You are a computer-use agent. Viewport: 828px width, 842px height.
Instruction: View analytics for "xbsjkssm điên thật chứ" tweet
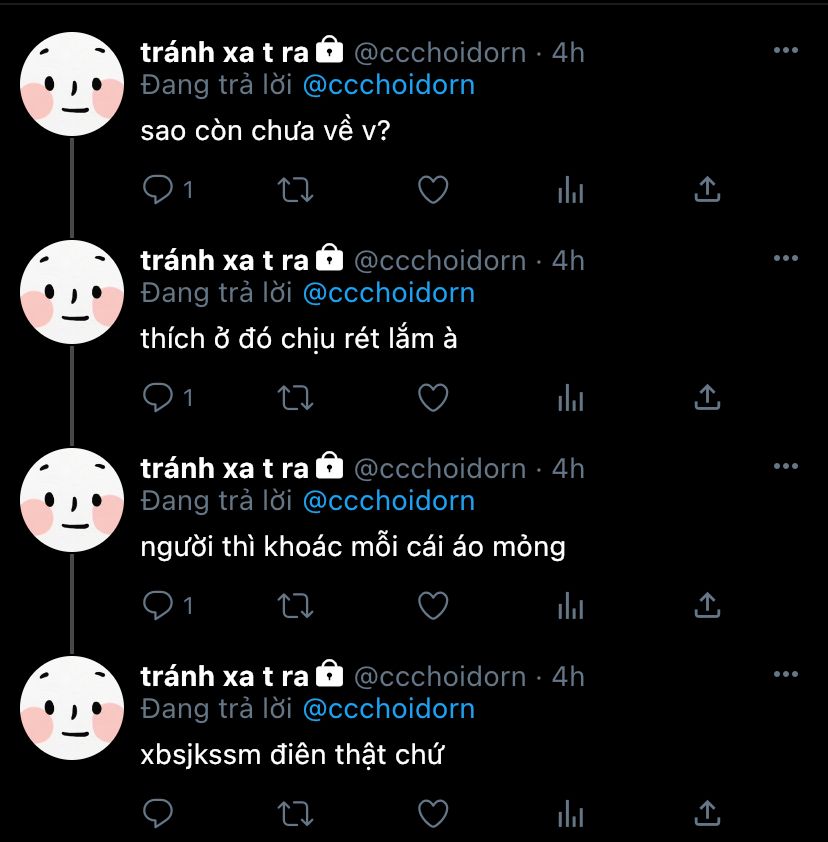click(570, 814)
